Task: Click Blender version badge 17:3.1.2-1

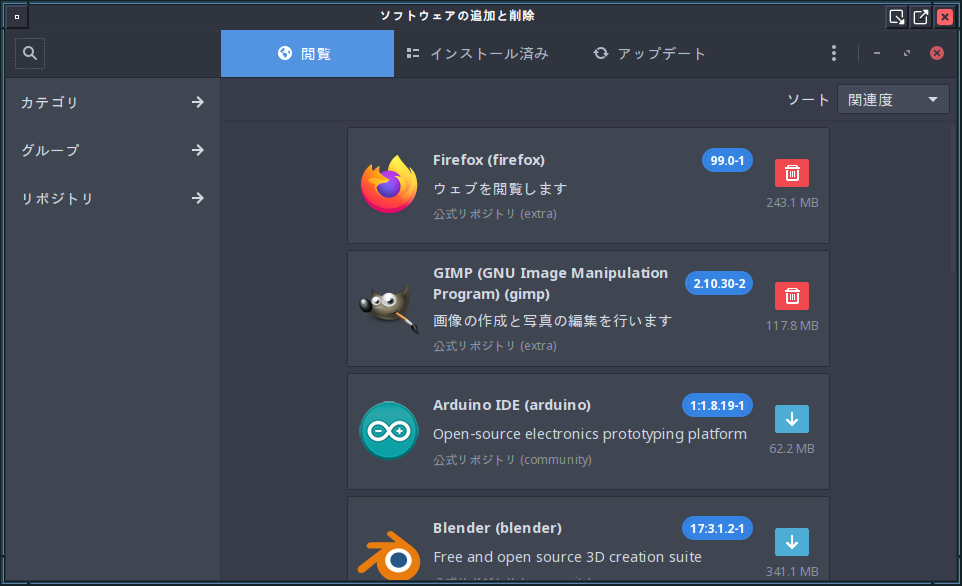Action: (717, 528)
